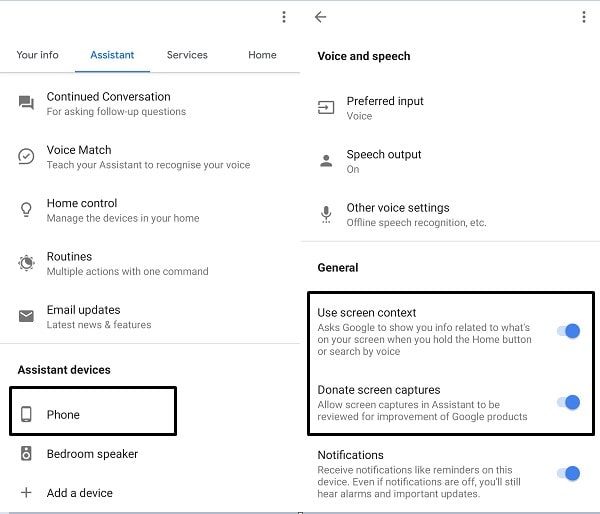Switch to the Home tab
The height and width of the screenshot is (514, 600).
(x=262, y=55)
